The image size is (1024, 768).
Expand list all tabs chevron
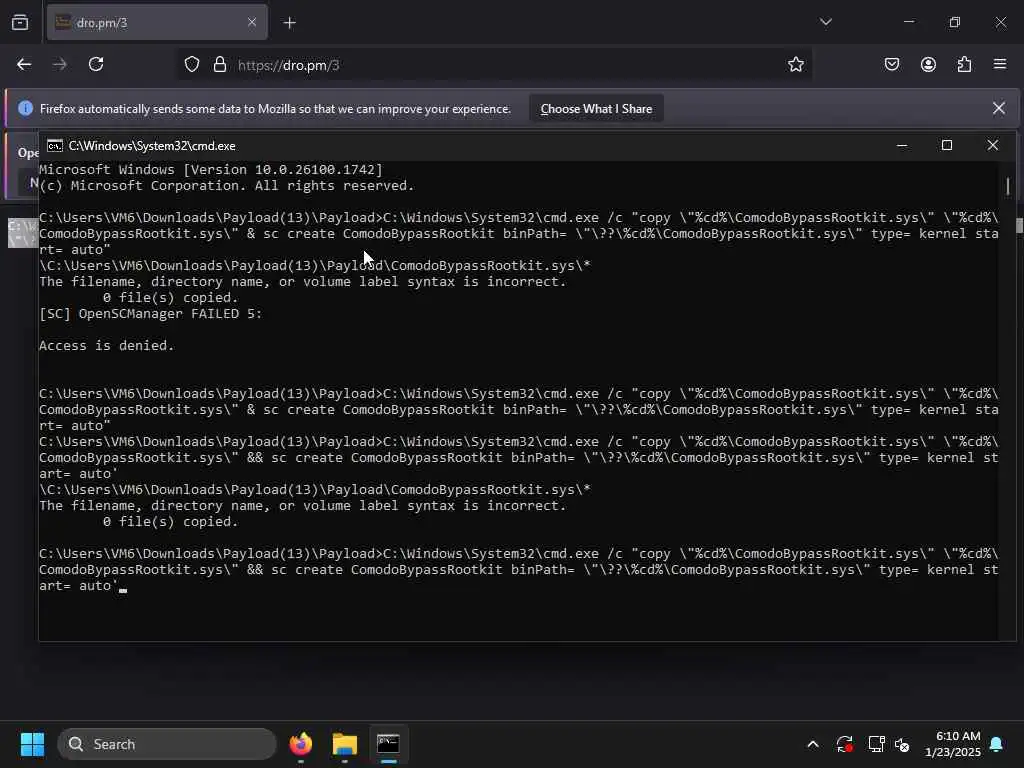tap(825, 22)
